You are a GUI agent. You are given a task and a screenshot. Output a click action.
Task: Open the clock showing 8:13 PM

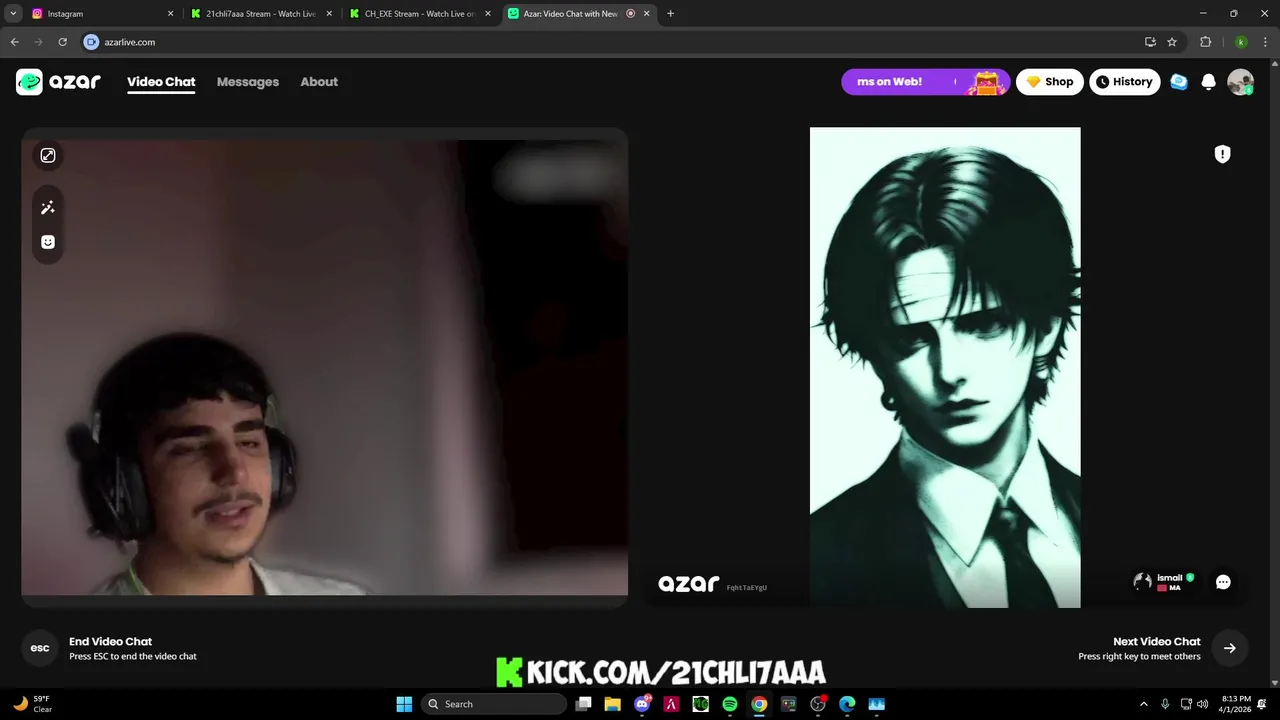(x=1236, y=704)
